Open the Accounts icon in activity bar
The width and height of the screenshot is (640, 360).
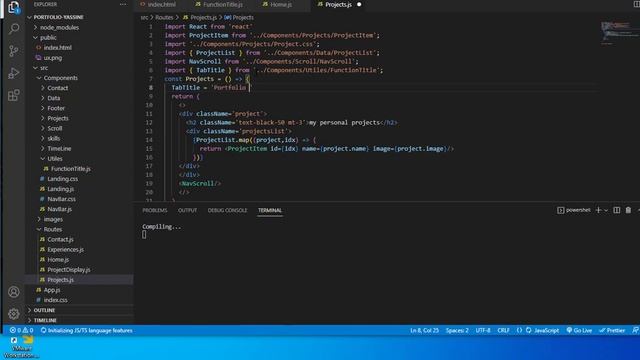click(x=13, y=292)
